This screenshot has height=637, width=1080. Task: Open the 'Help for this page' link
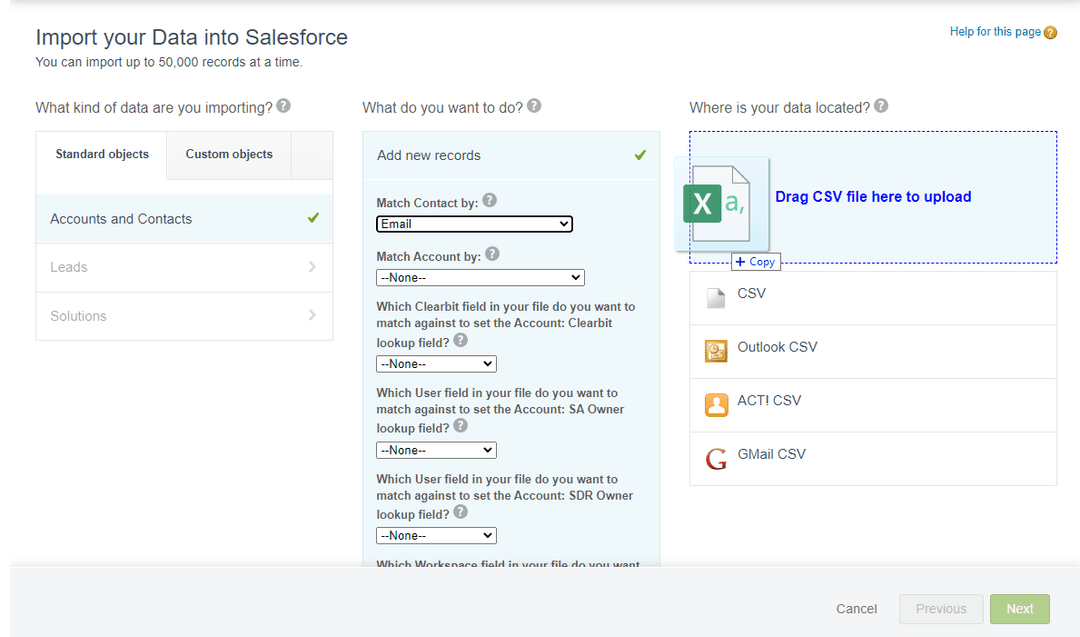tap(995, 31)
